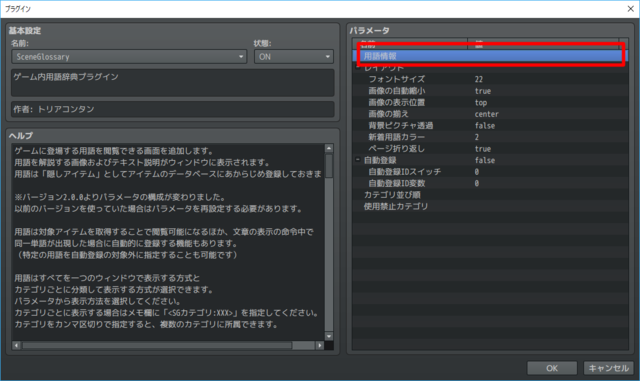Click the help text scroll-right arrow
Screen dimensions: 640x381
click(x=320, y=345)
